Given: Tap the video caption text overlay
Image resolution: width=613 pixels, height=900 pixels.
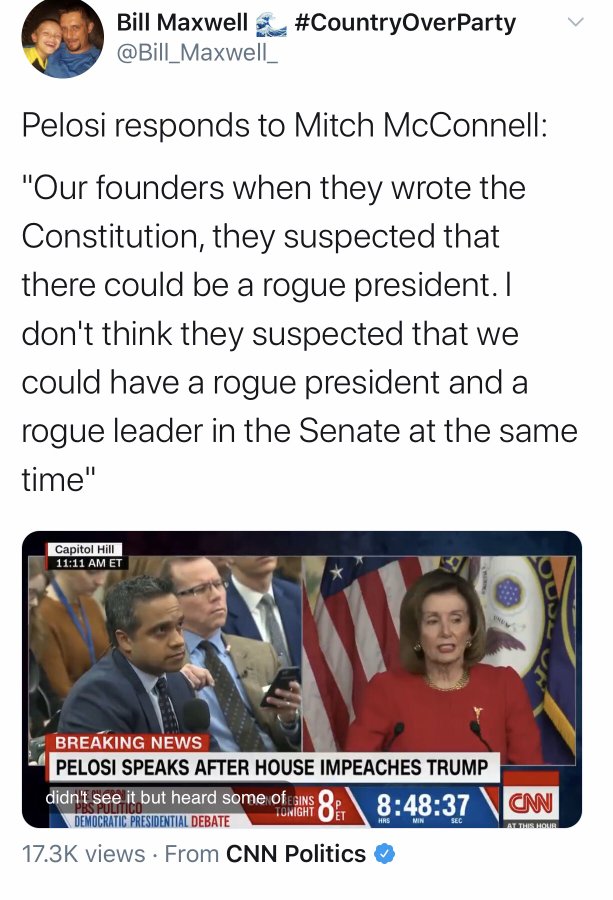Looking at the screenshot, I should tap(165, 797).
